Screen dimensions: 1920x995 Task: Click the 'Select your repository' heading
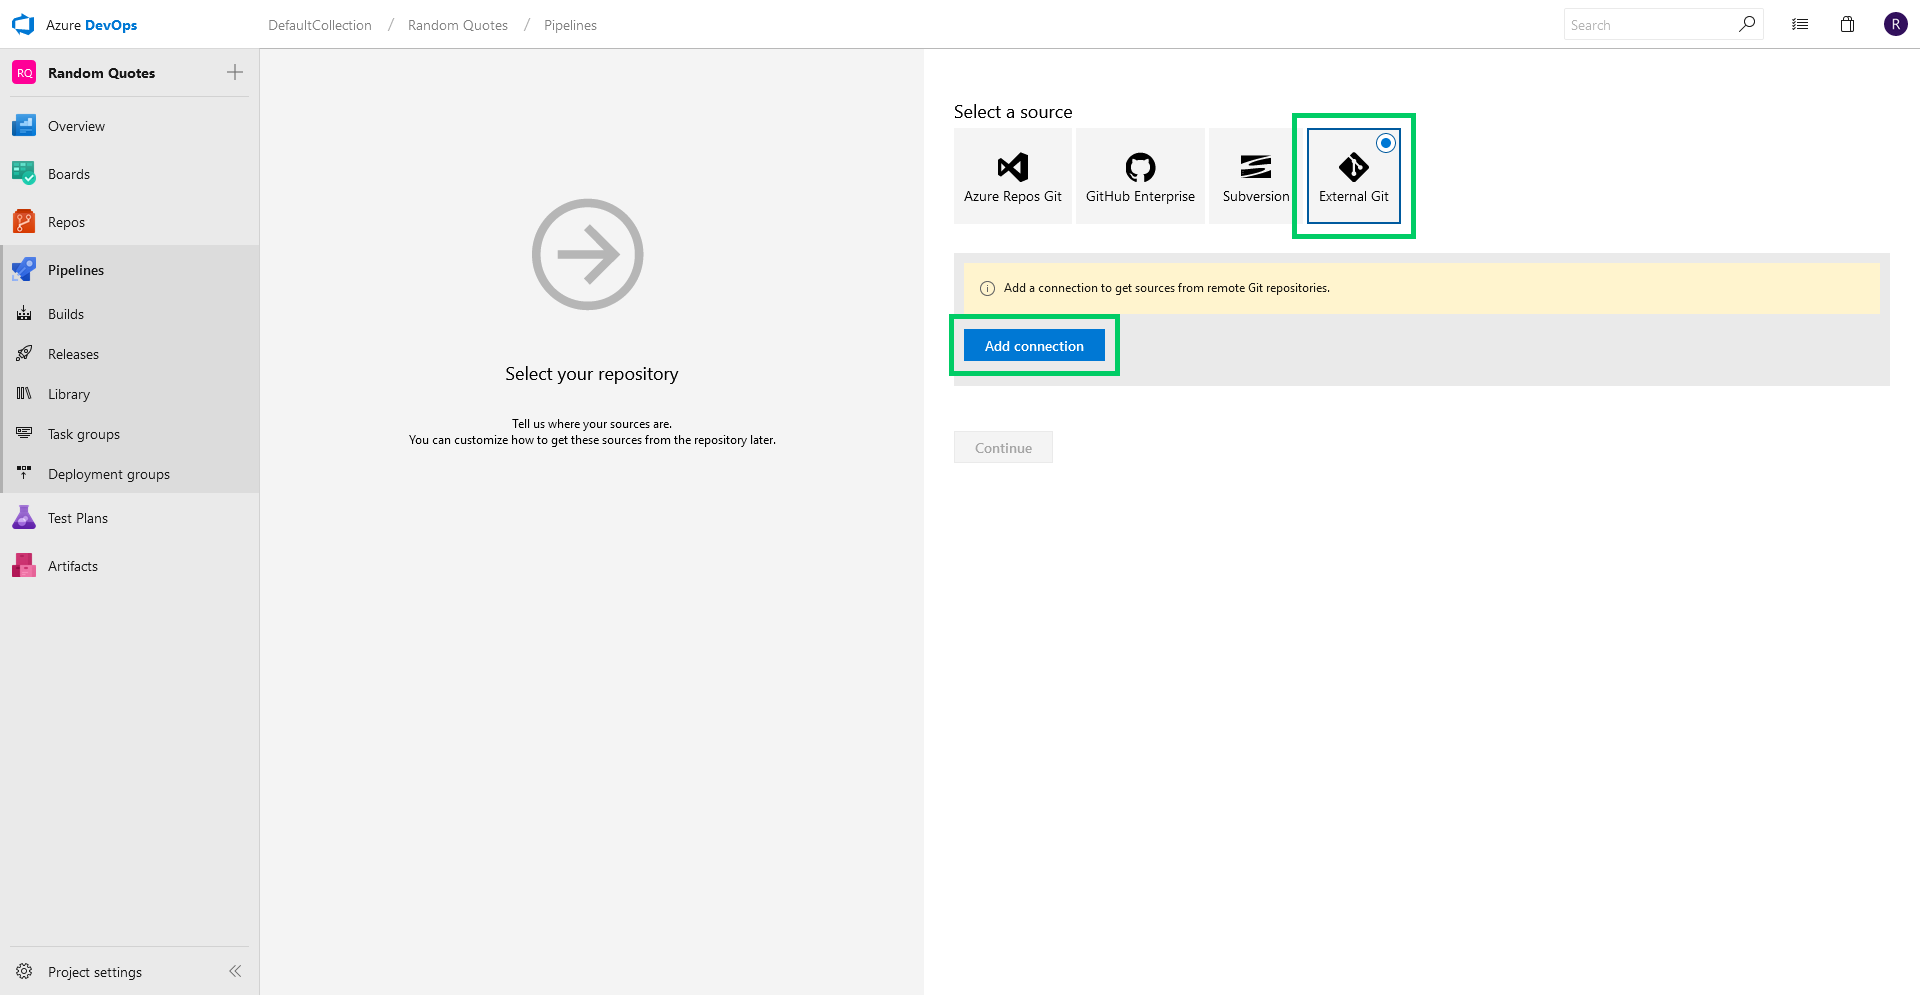pyautogui.click(x=592, y=374)
